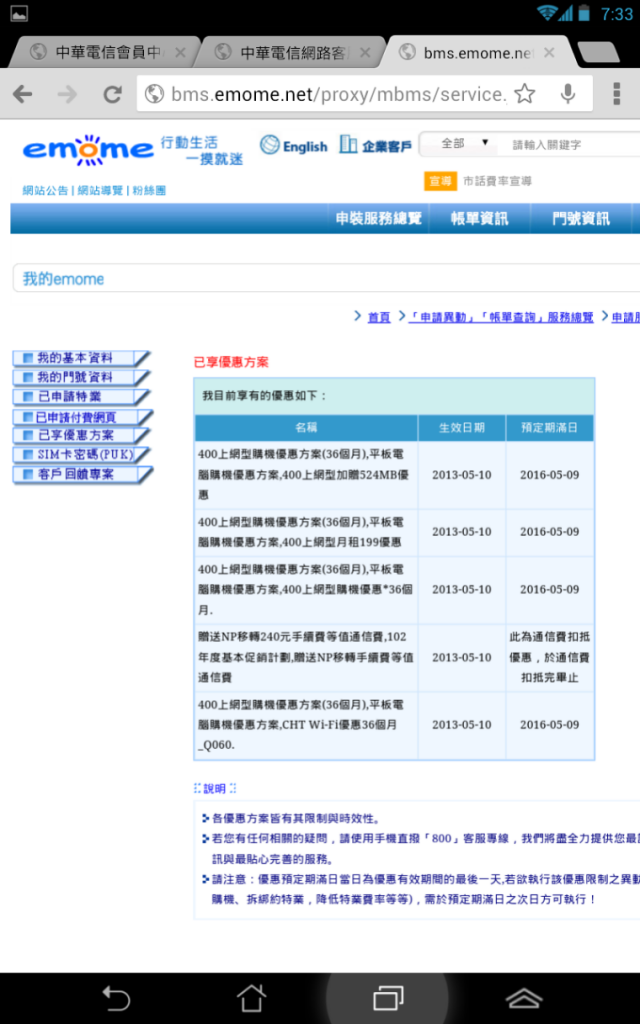The image size is (640, 1025).
Task: Close the 中華電信會員中 tab
Action: tap(180, 52)
